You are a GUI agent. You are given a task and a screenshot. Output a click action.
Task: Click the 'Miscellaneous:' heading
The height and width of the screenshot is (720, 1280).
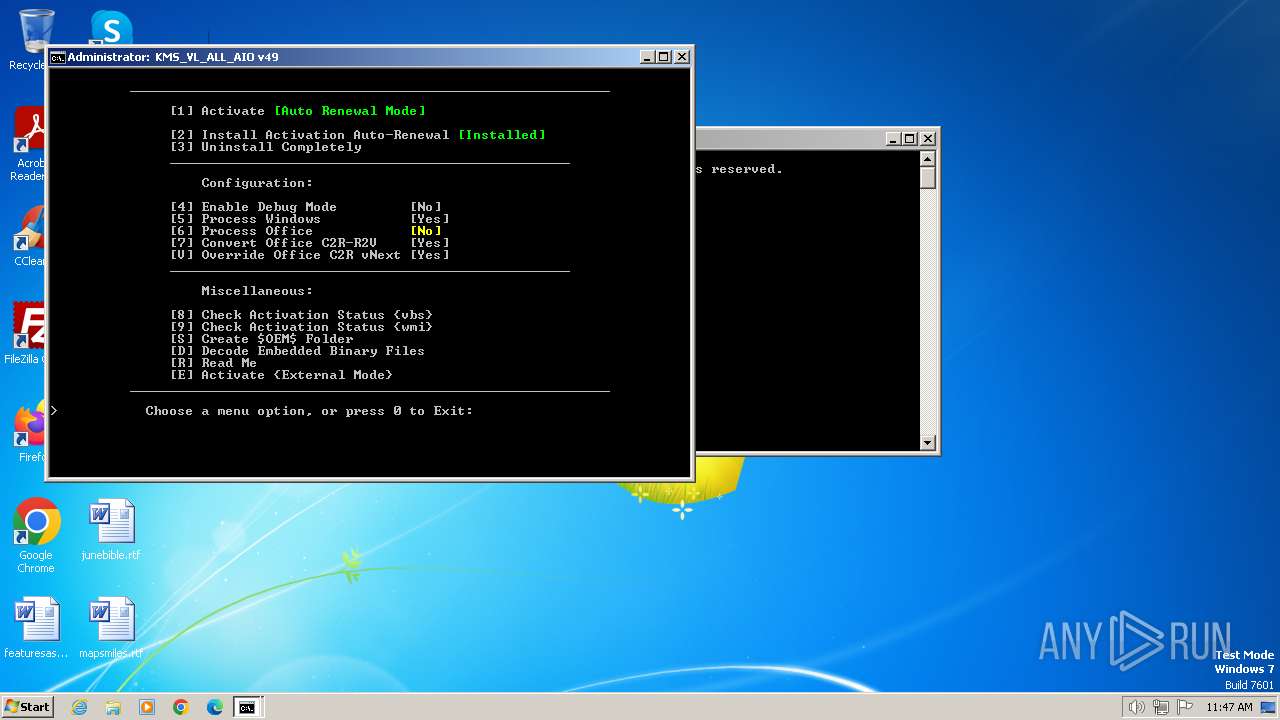tap(257, 291)
